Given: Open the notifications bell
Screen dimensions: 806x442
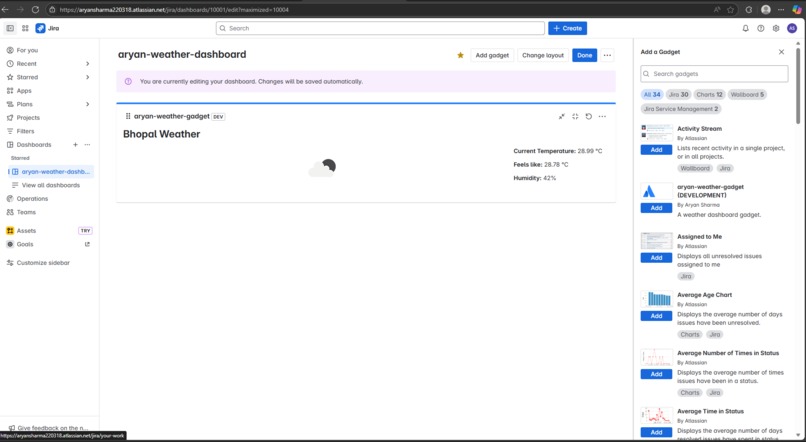Looking at the screenshot, I should (745, 28).
